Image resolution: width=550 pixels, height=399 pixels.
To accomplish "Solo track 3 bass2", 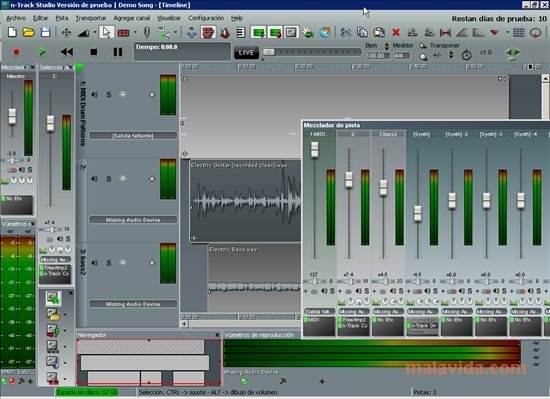I will tap(109, 263).
